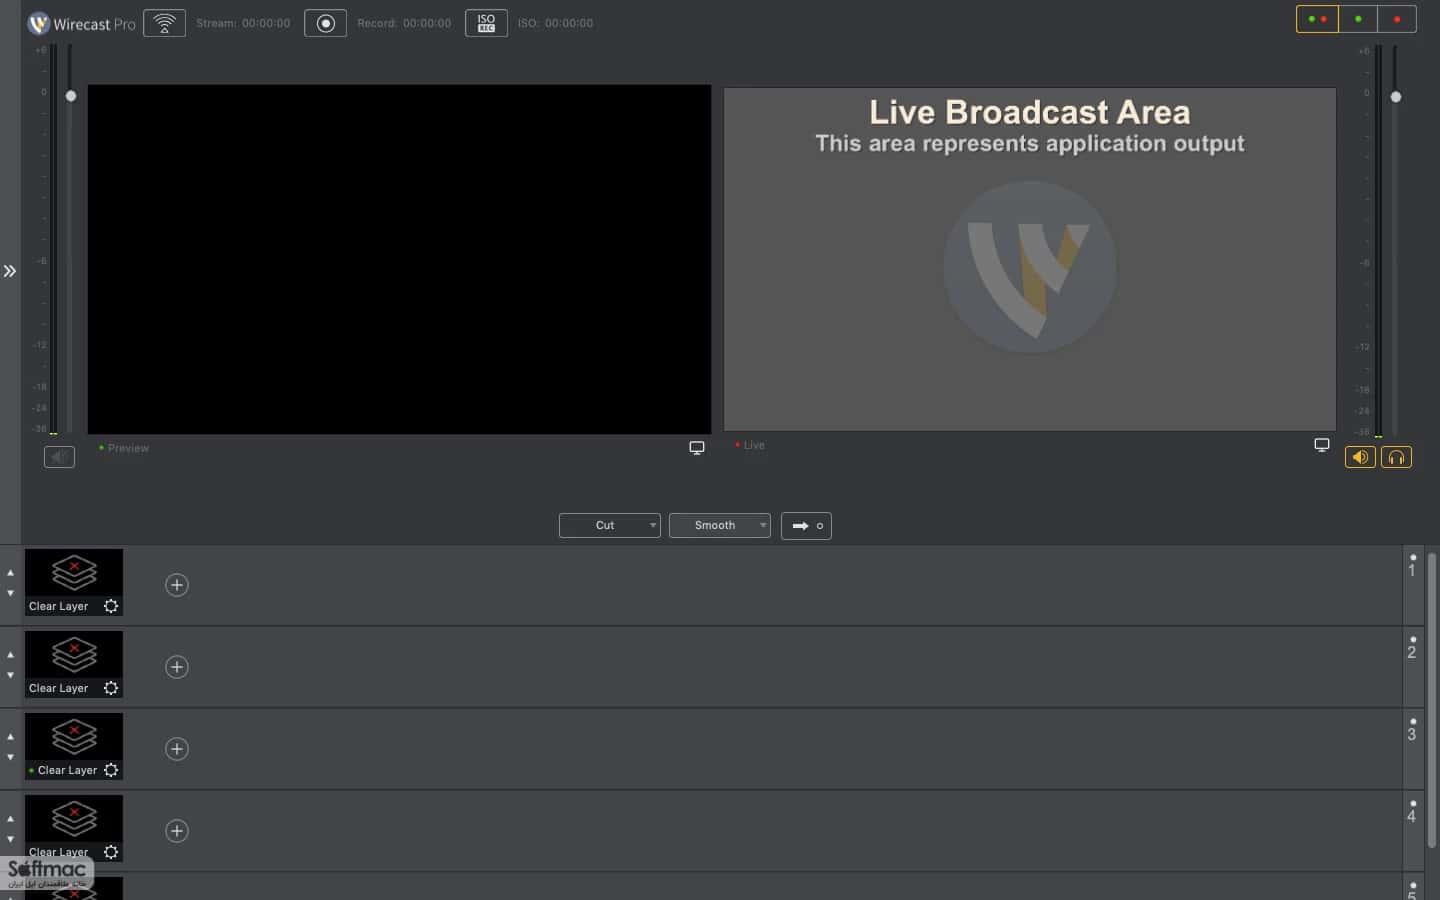The height and width of the screenshot is (900, 1440).
Task: Toggle headphones monitoring button
Action: pyautogui.click(x=1396, y=457)
